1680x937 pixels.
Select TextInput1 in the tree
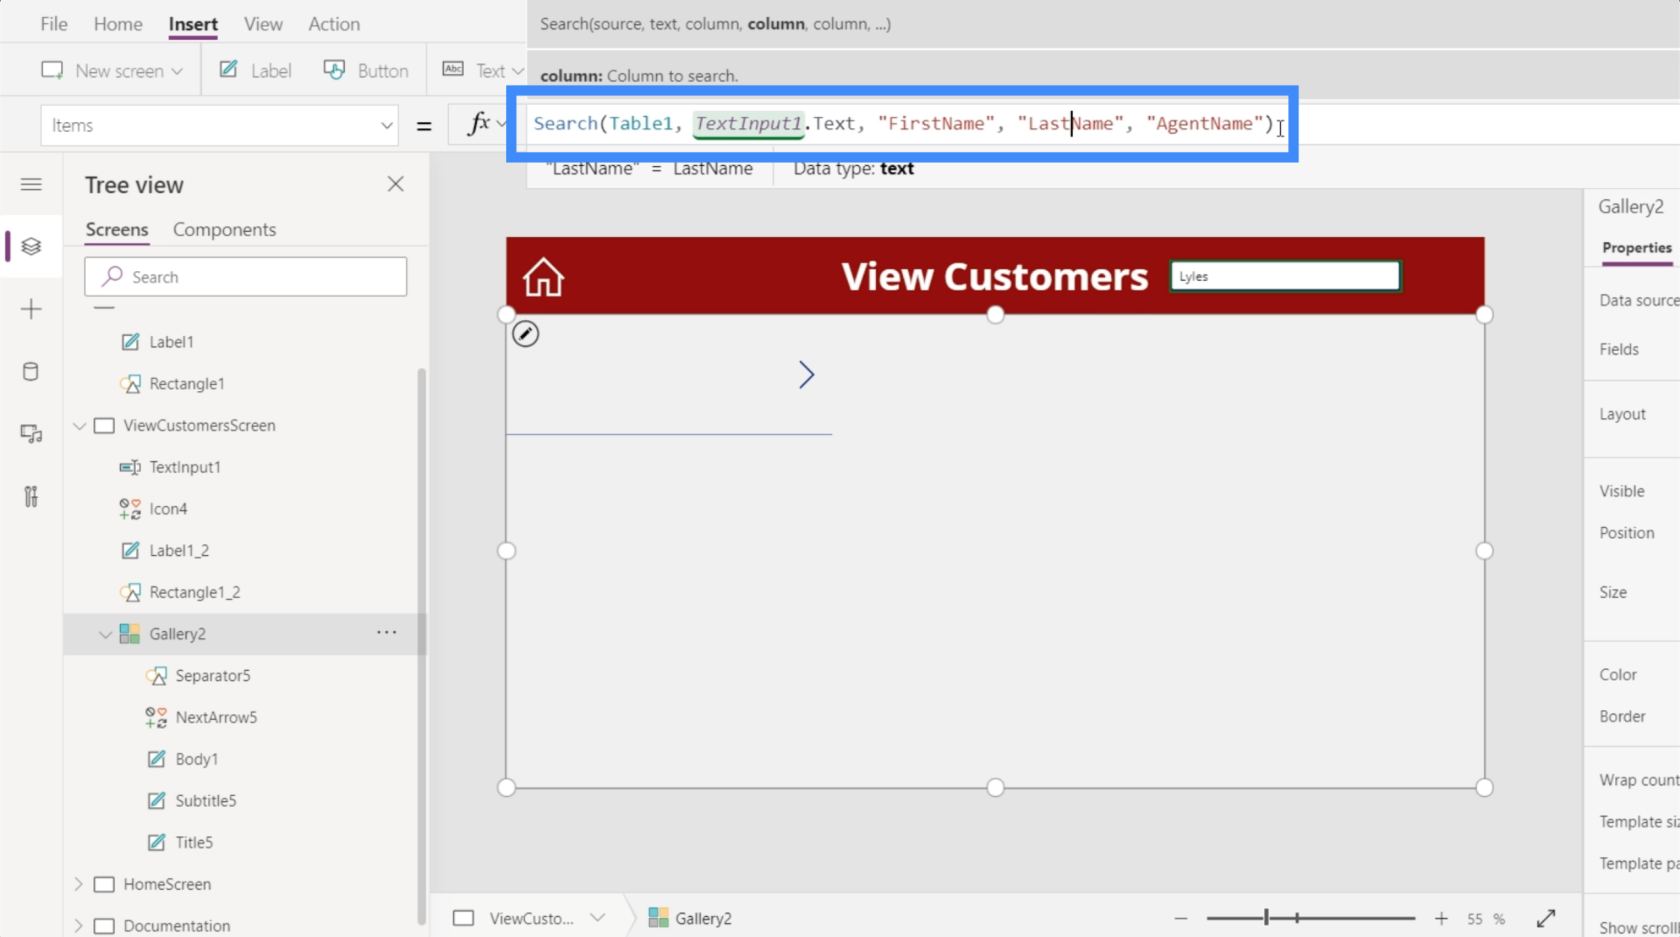184,467
